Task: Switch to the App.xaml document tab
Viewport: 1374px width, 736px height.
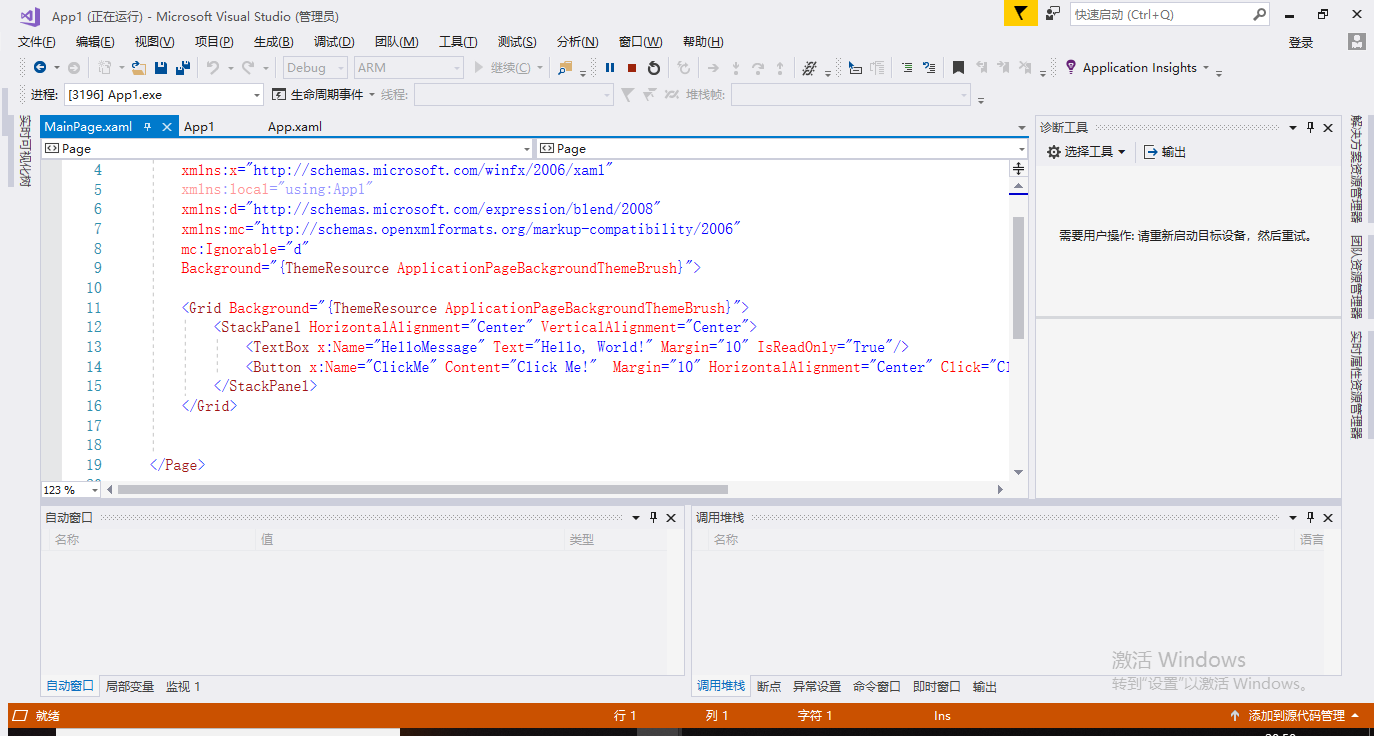Action: [295, 127]
